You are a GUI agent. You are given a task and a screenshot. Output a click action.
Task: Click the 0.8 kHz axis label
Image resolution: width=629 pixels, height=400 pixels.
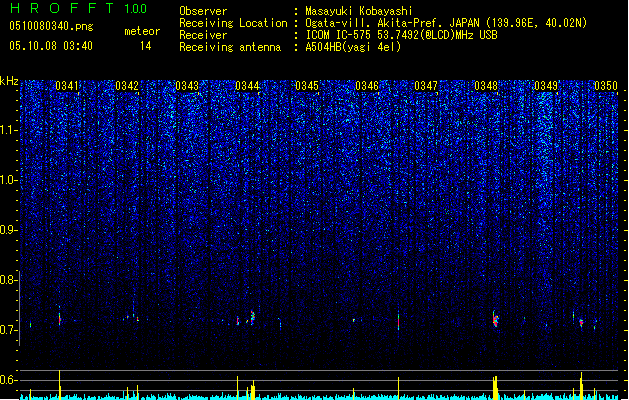coord(9,280)
